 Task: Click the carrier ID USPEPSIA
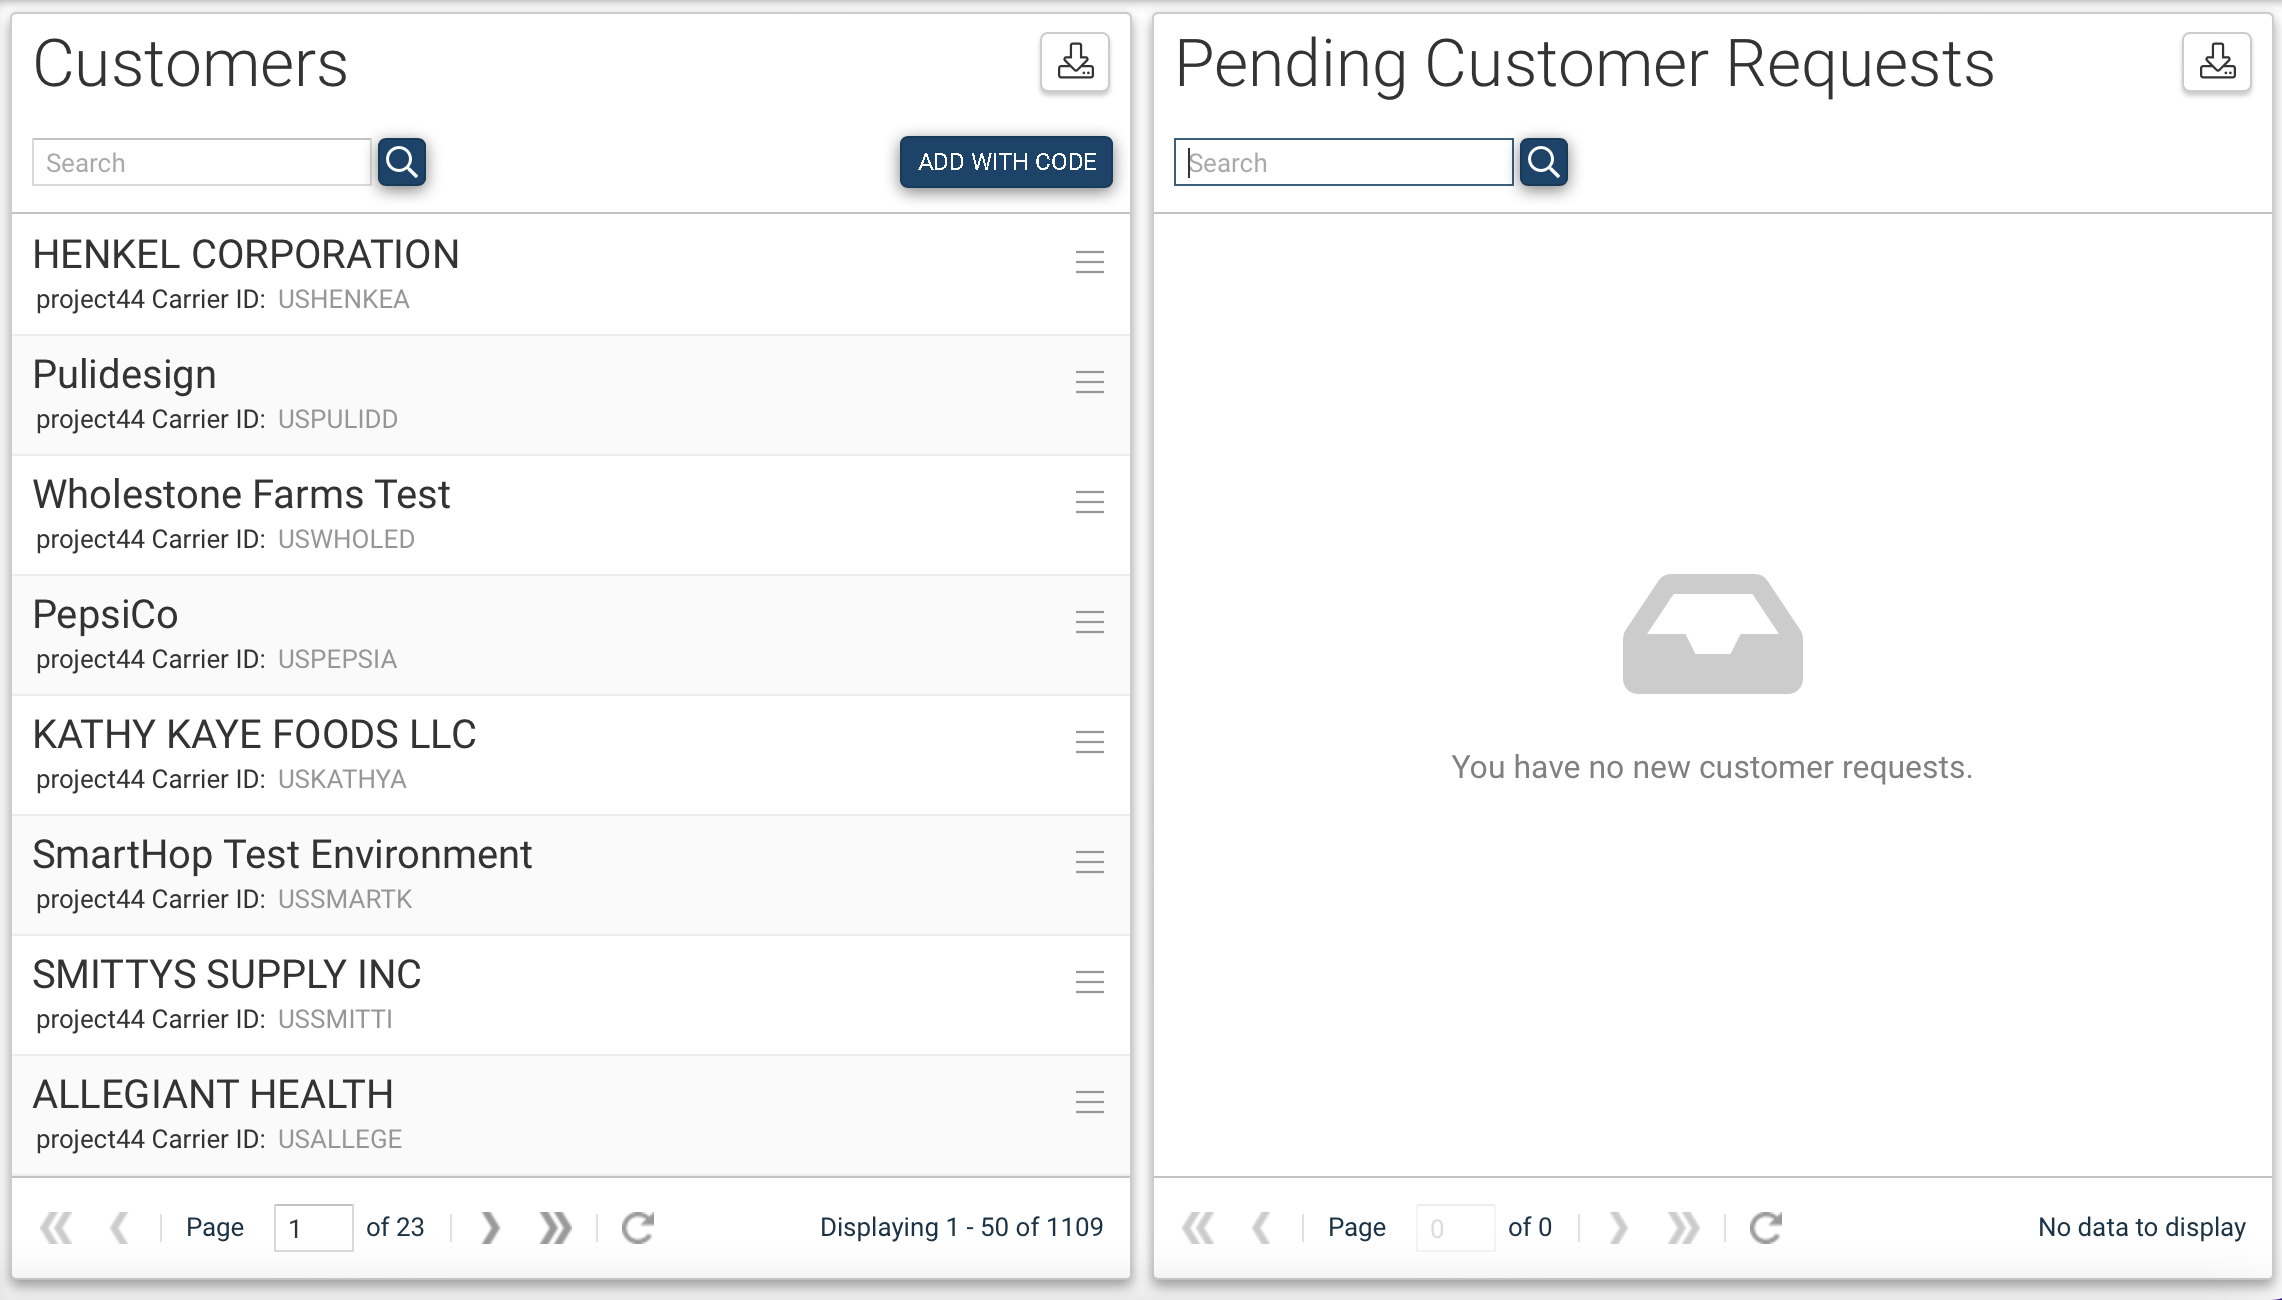click(x=337, y=659)
